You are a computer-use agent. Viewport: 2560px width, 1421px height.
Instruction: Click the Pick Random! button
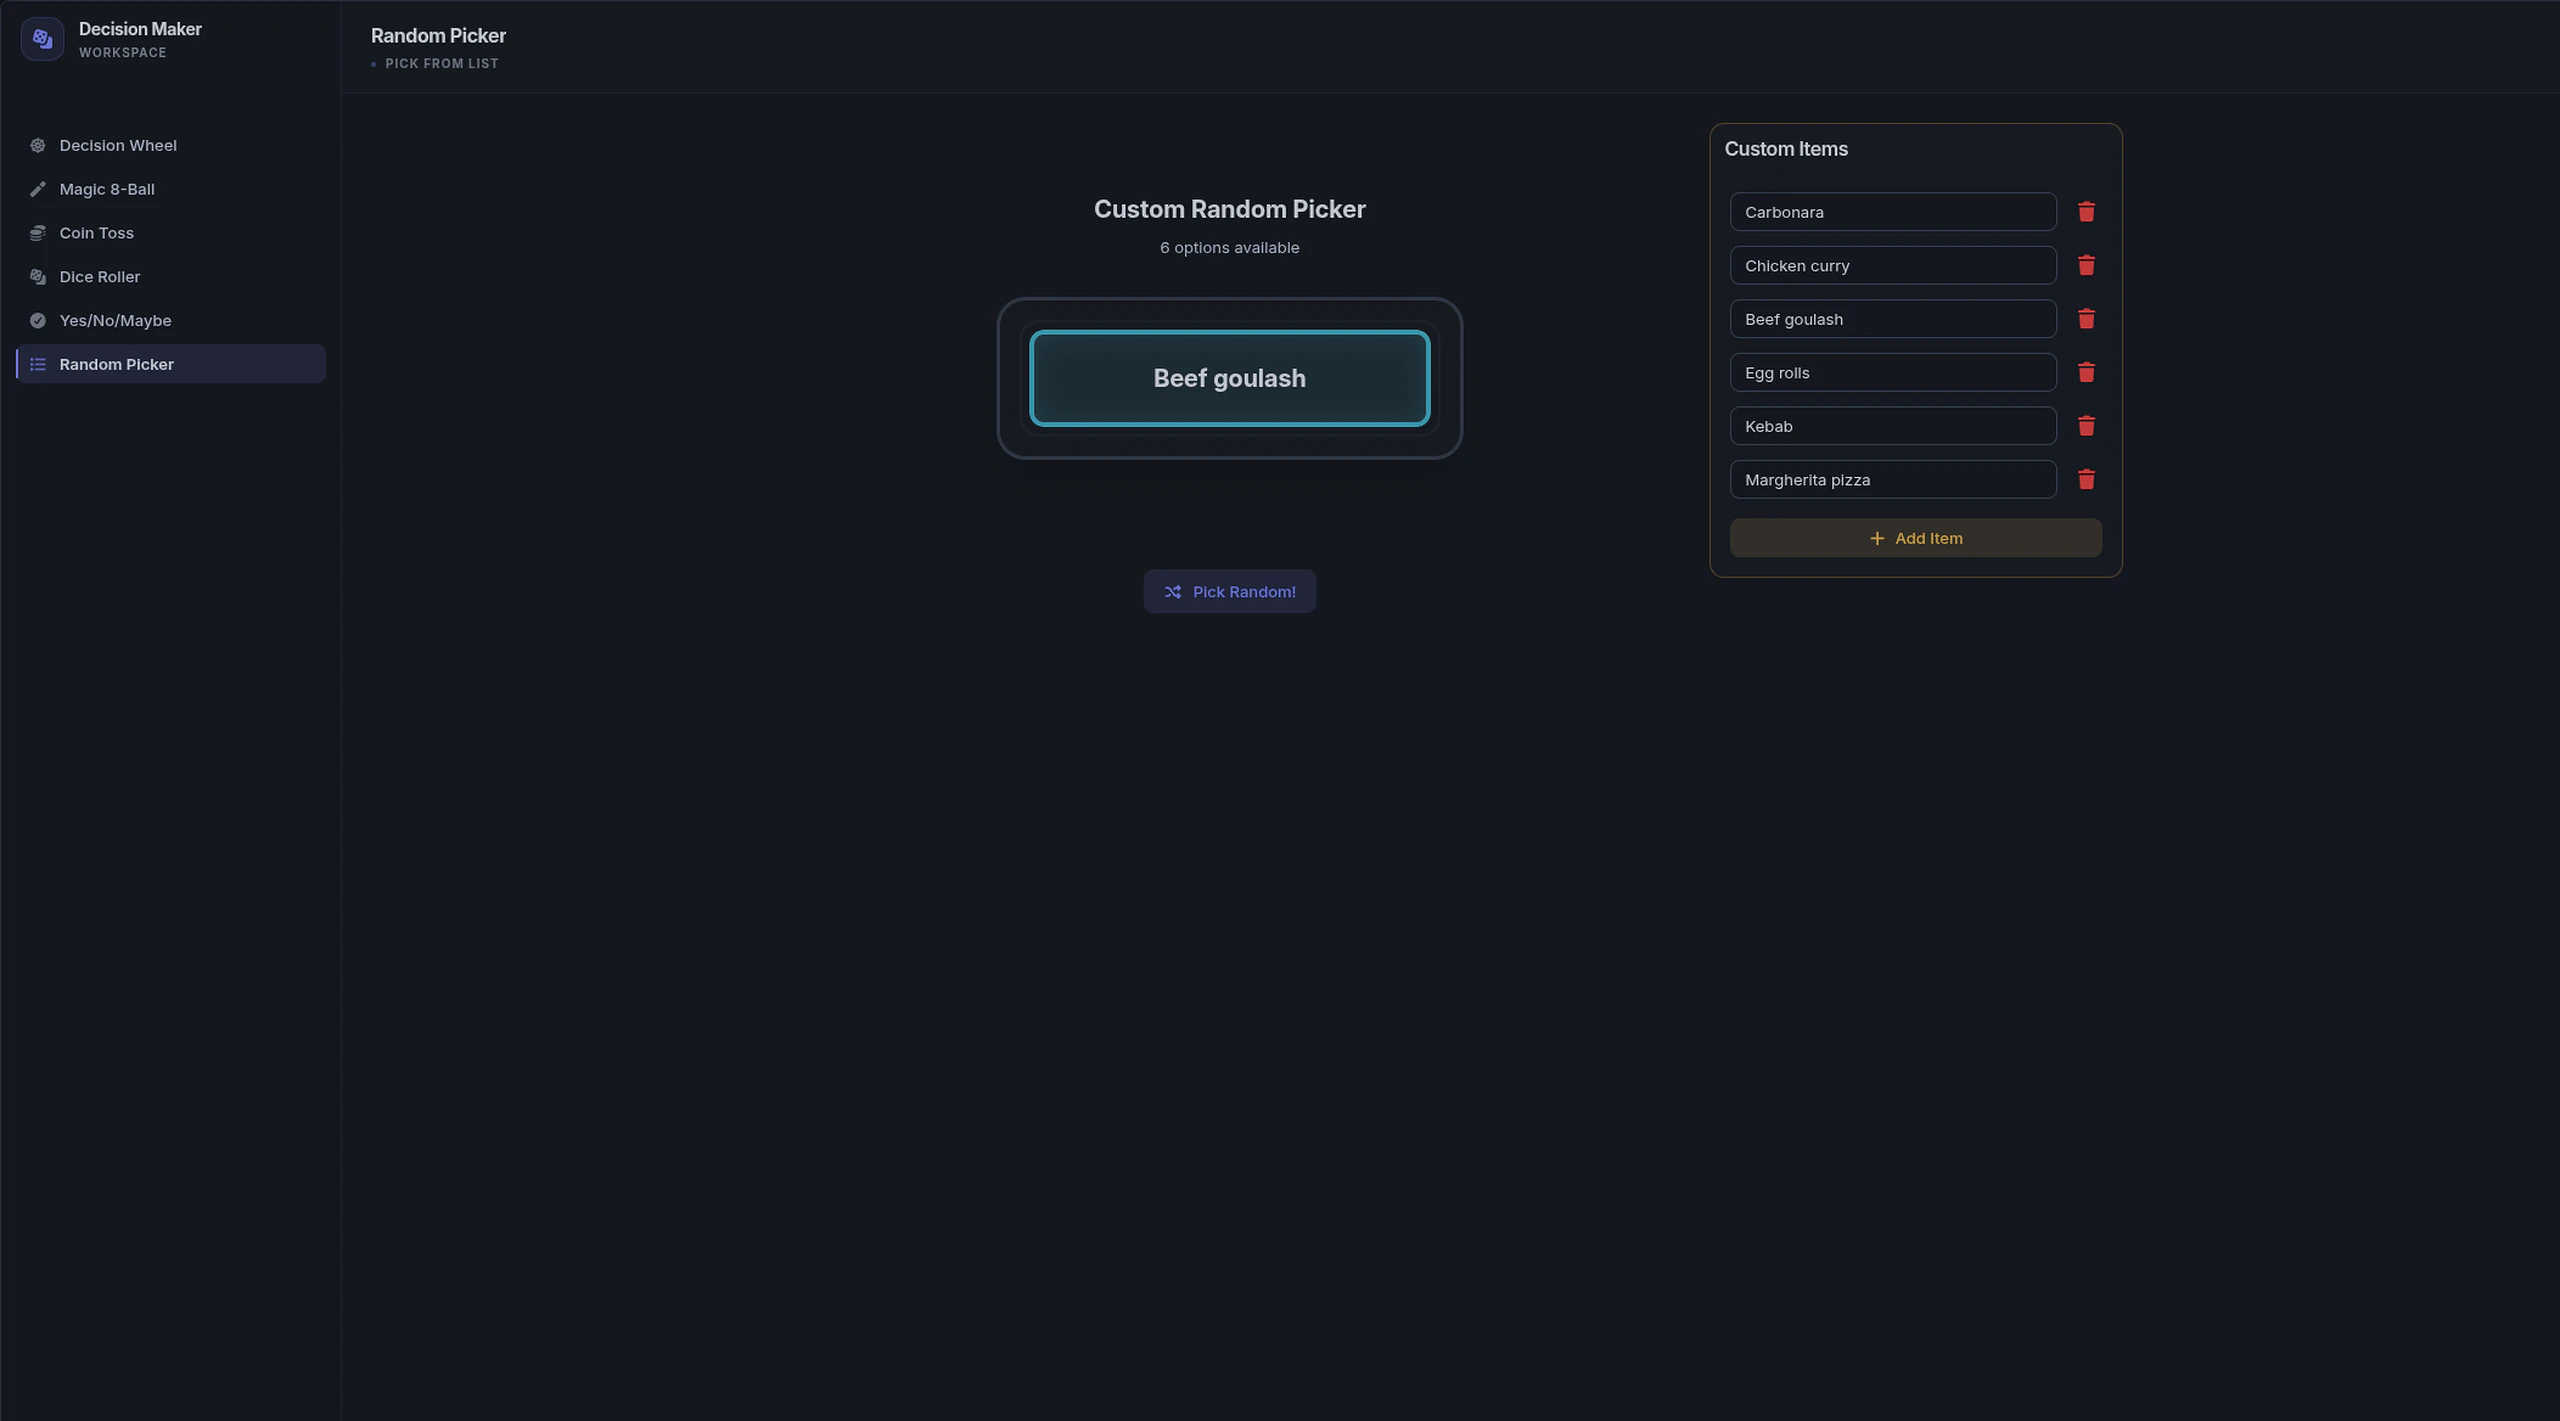tap(1229, 592)
